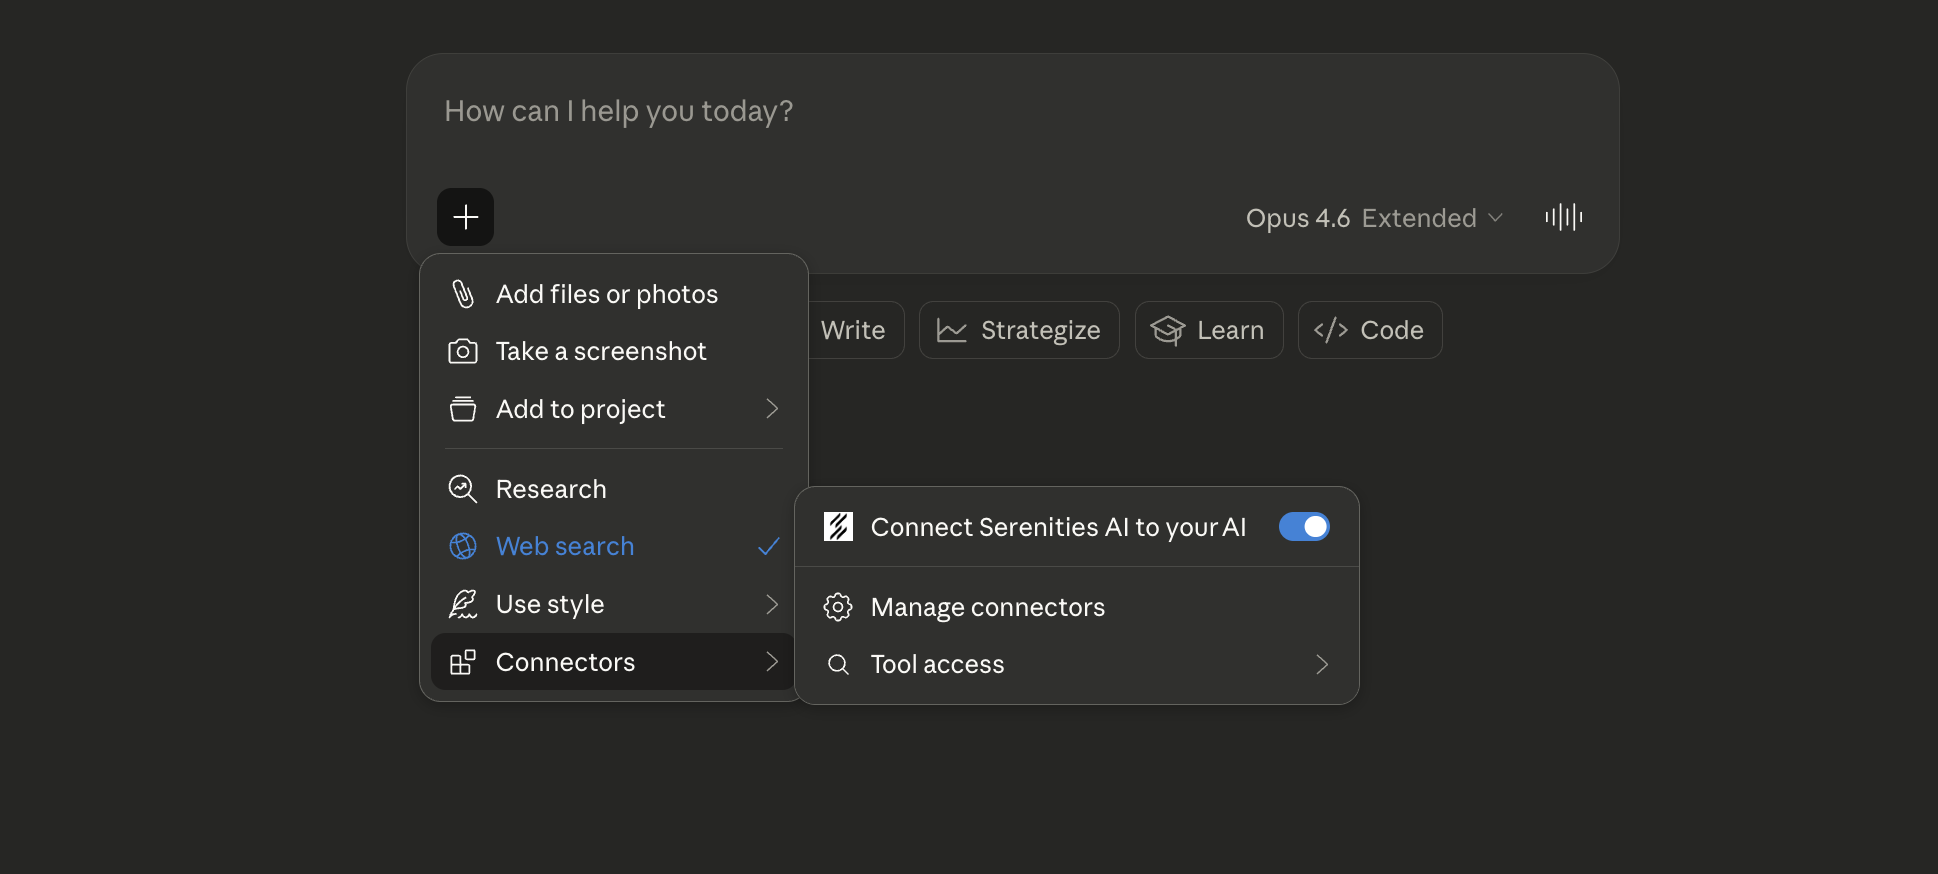The height and width of the screenshot is (874, 1938).
Task: Click the Research magnifier icon
Action: tap(462, 489)
